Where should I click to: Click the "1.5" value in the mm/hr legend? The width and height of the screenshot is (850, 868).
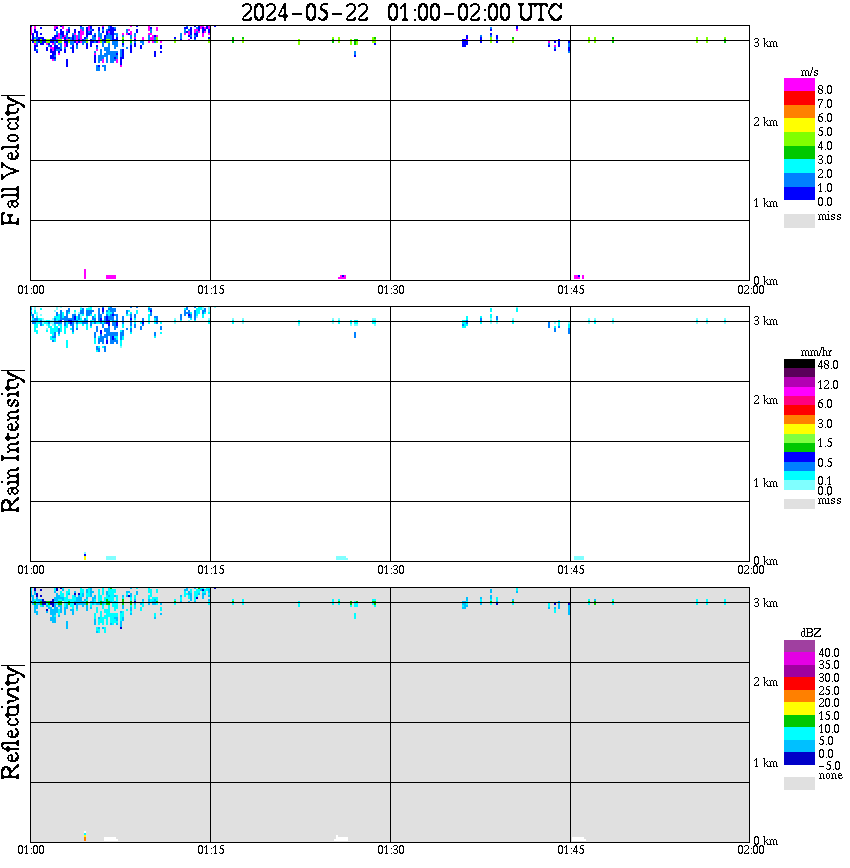coord(825,443)
